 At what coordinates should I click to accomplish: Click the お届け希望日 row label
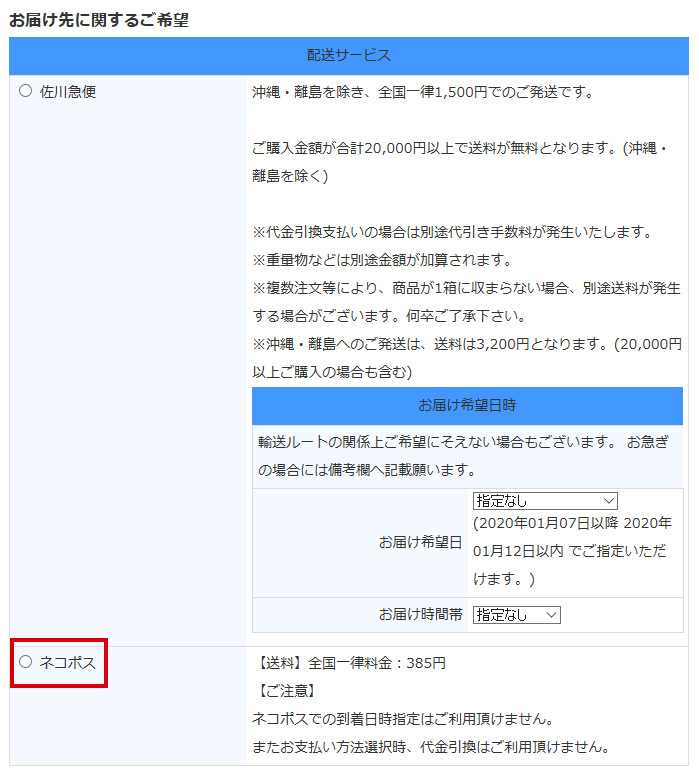[x=420, y=542]
